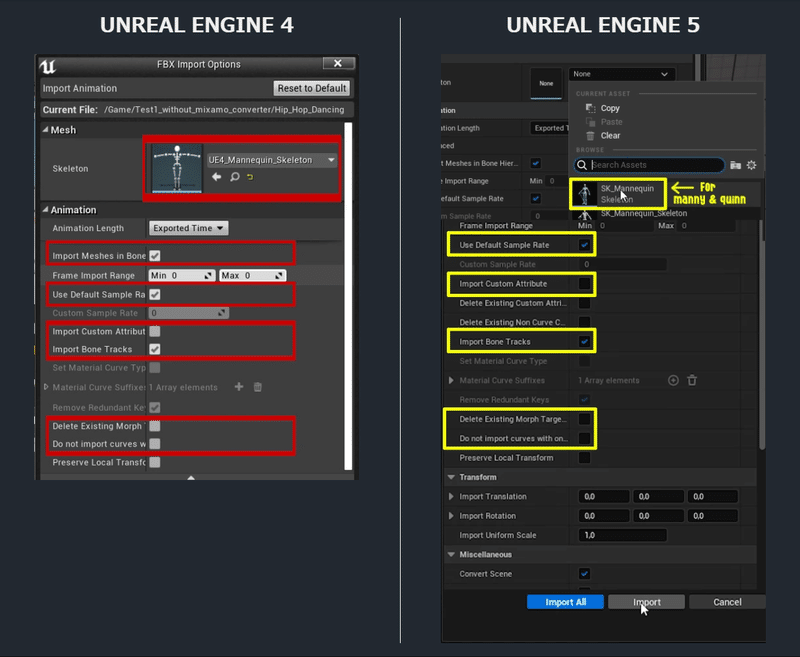Select second SK_Mannequin_Skeleton list entry
The height and width of the screenshot is (657, 800).
pyautogui.click(x=643, y=213)
